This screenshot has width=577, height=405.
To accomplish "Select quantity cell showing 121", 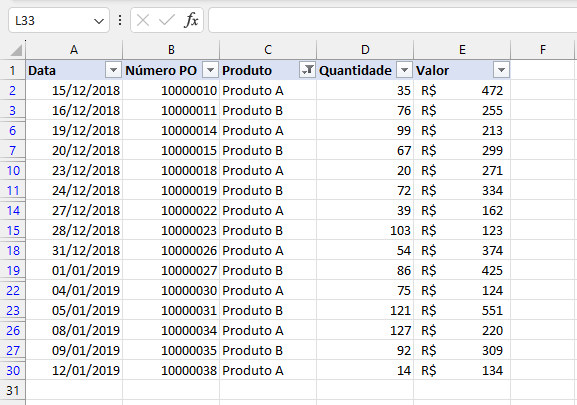I will (x=365, y=310).
